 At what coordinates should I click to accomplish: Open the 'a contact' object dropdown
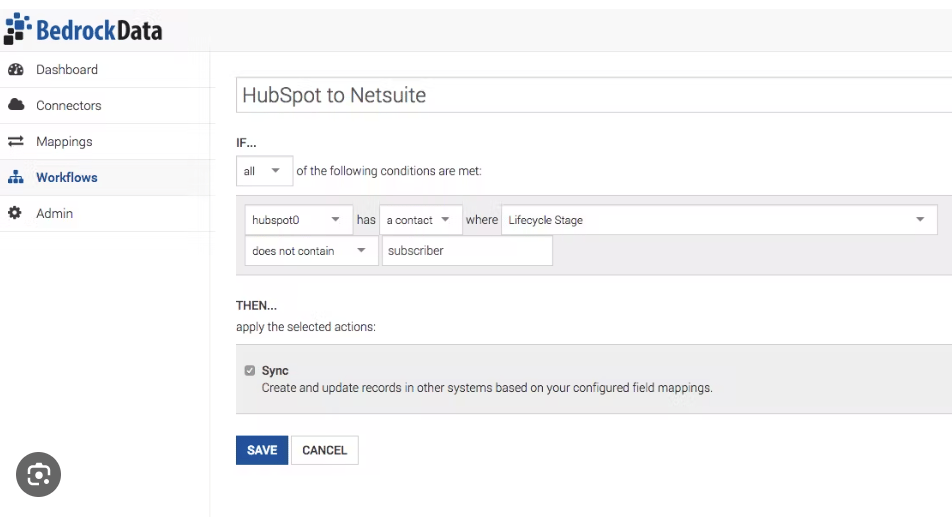tap(420, 220)
